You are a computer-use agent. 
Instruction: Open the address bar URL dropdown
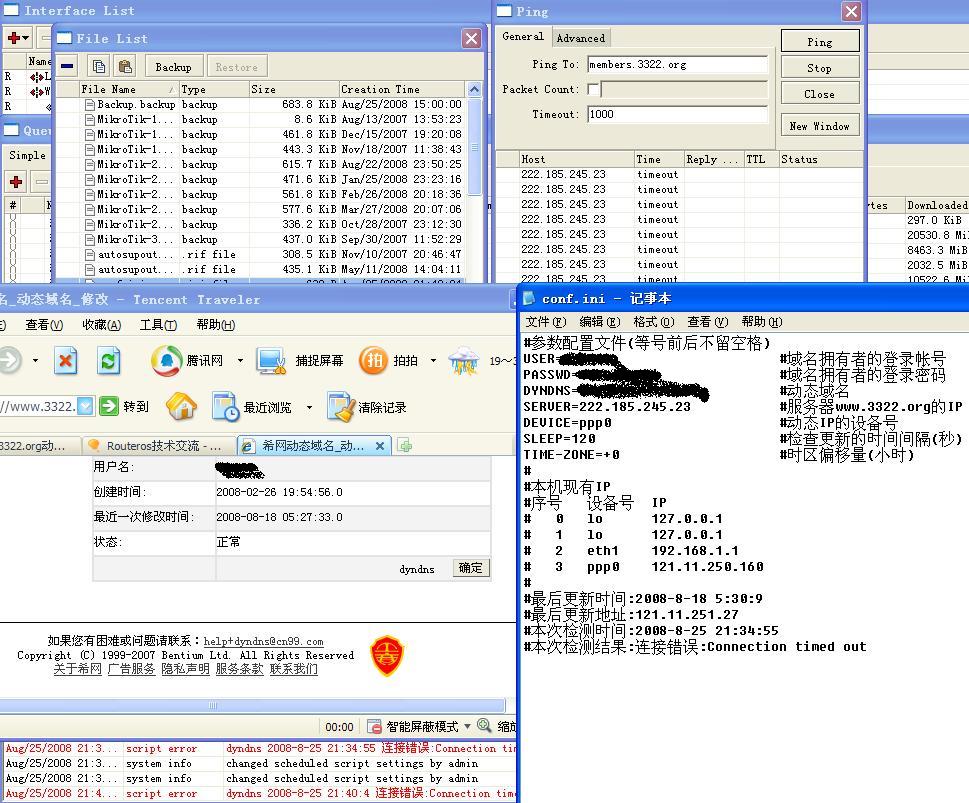(85, 406)
